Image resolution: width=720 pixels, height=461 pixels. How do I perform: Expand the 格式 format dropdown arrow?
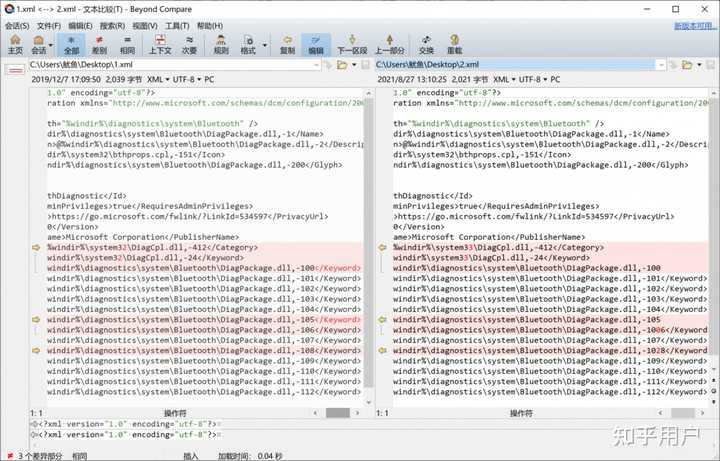coord(264,45)
